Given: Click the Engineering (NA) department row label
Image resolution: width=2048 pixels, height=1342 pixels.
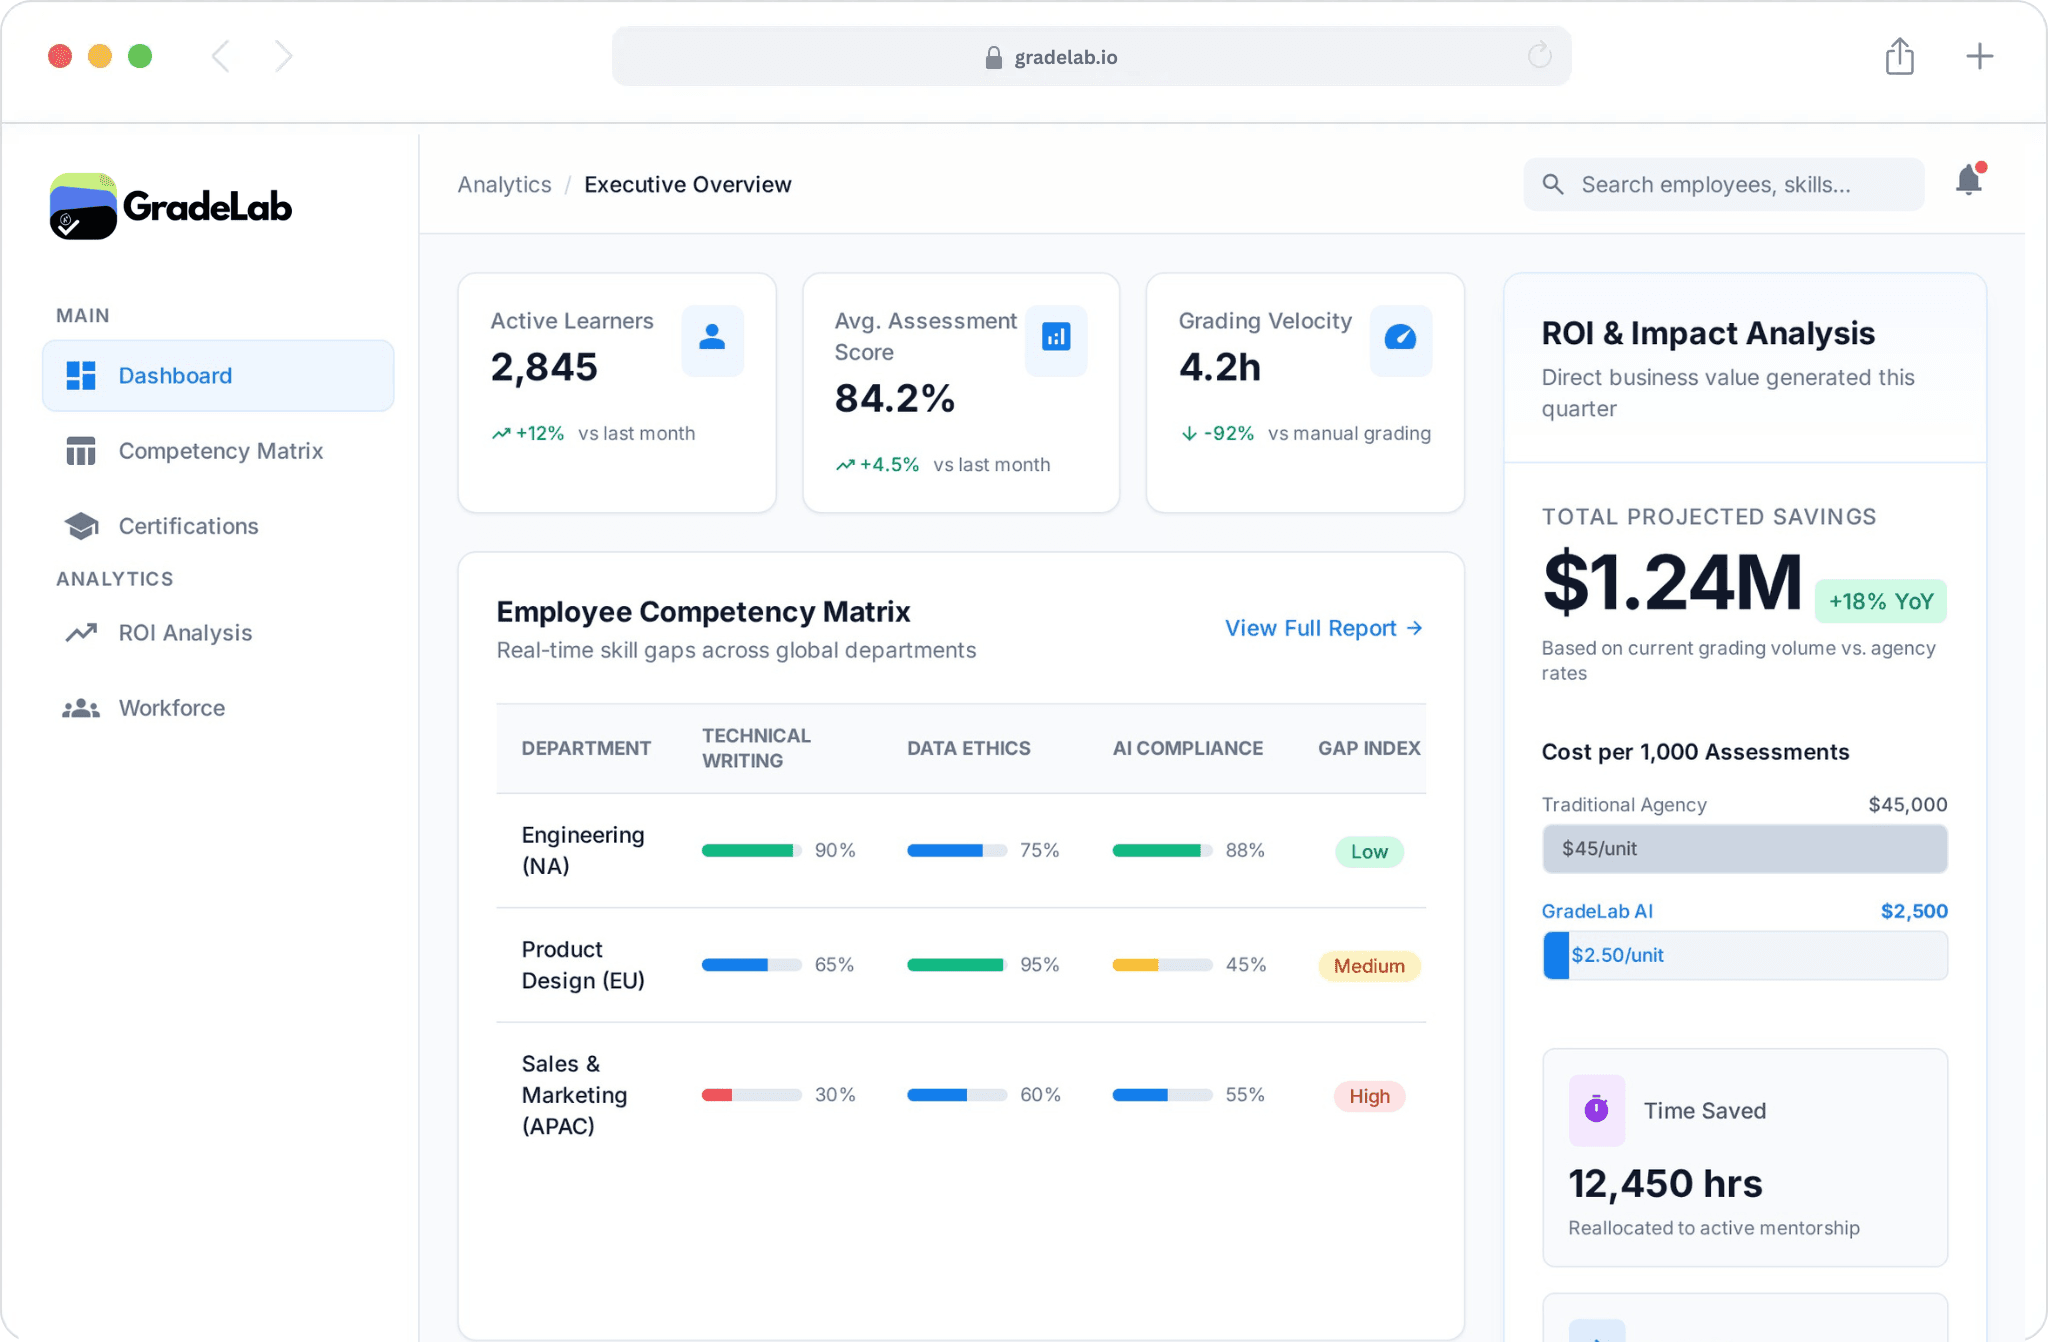Looking at the screenshot, I should (583, 850).
